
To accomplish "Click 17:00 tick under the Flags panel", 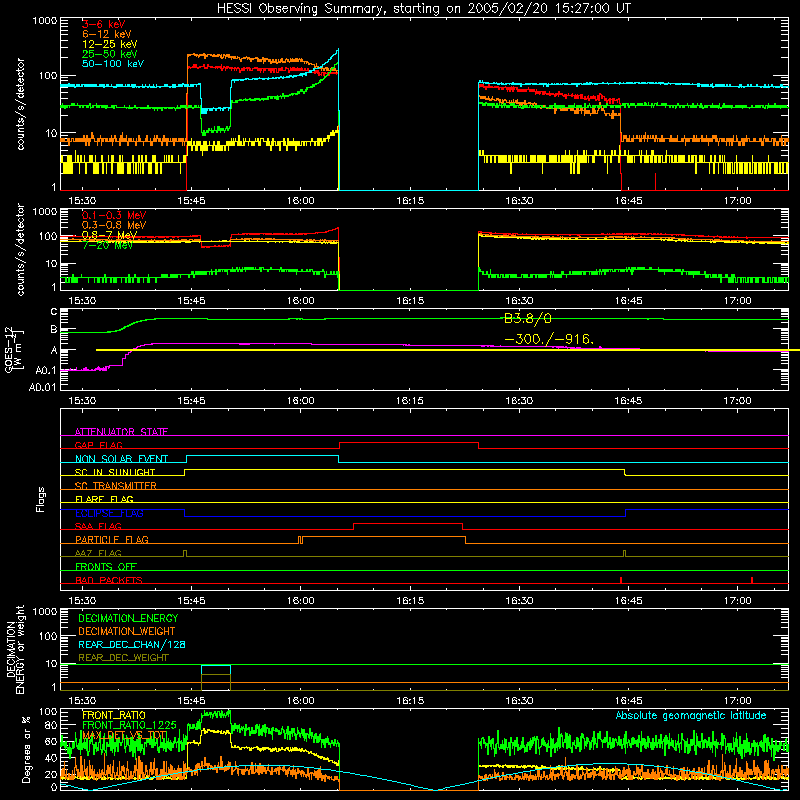I will click(x=737, y=601).
